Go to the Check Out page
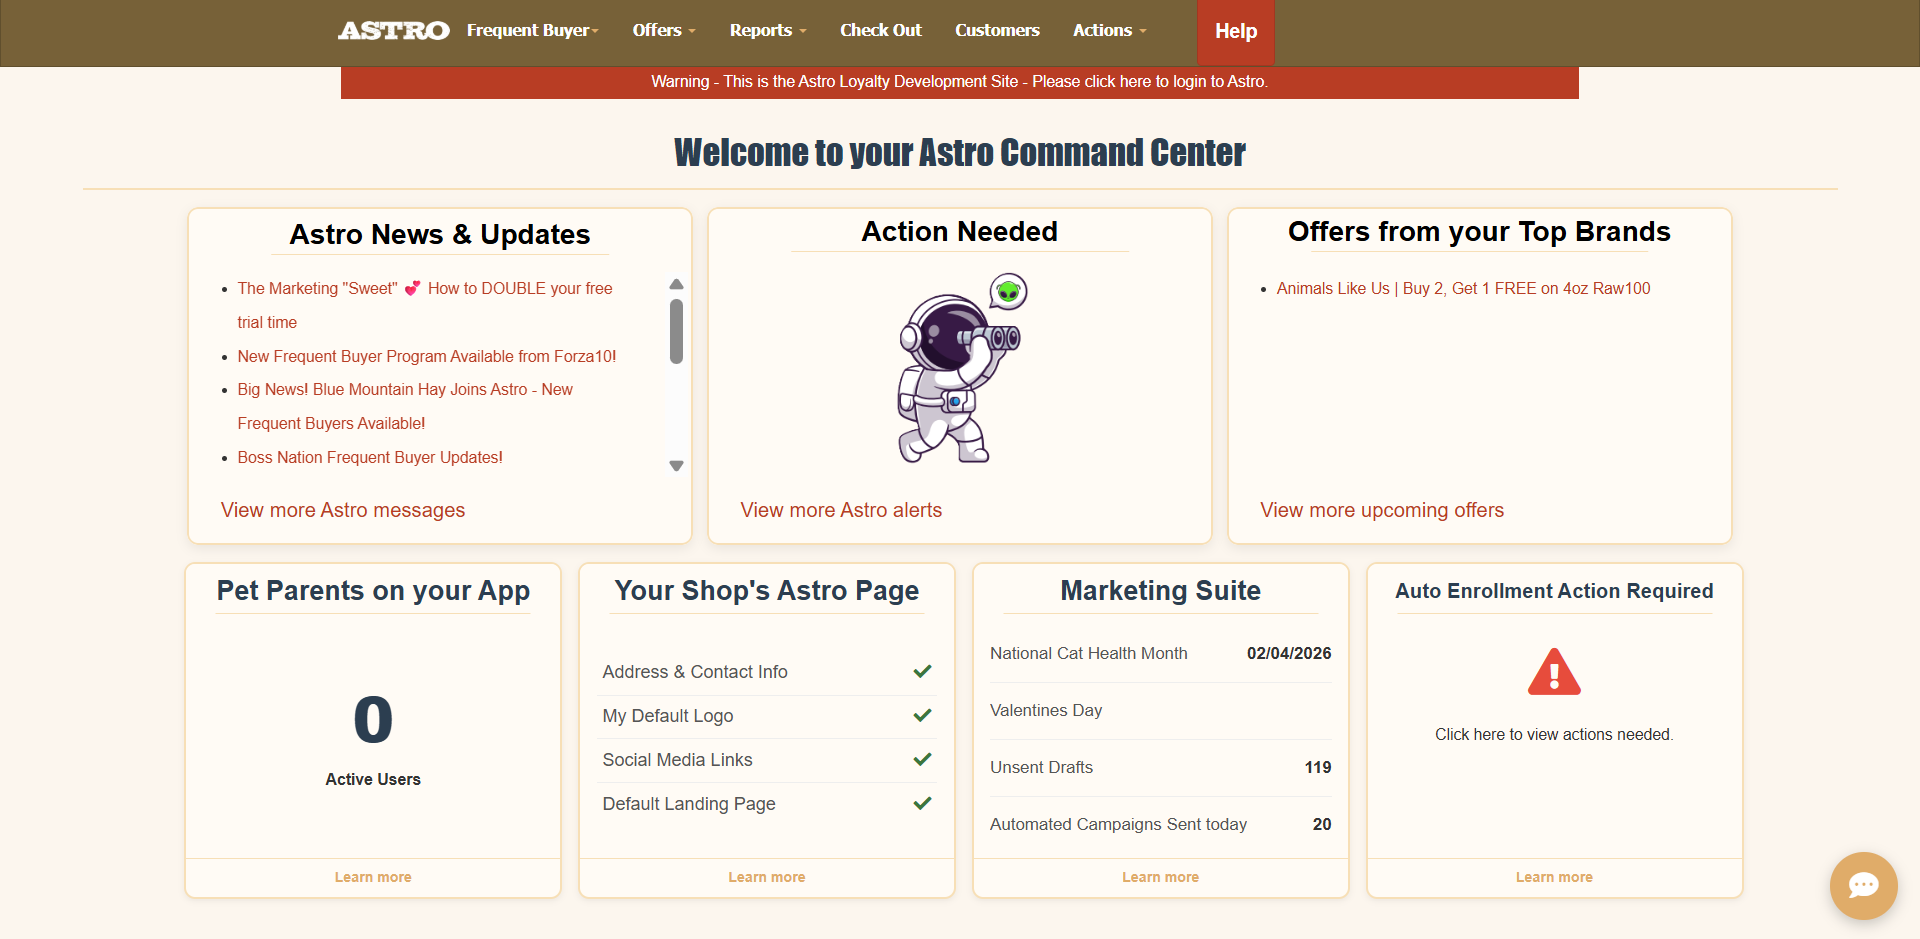This screenshot has width=1920, height=939. pos(880,31)
